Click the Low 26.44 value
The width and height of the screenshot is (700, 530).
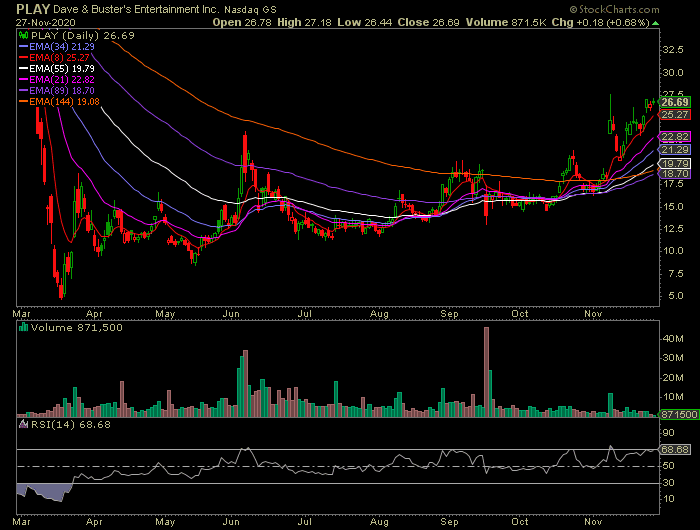click(365, 22)
